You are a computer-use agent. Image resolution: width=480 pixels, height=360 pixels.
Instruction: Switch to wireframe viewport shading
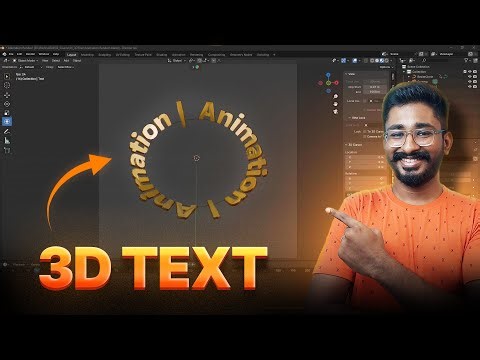[x=372, y=61]
